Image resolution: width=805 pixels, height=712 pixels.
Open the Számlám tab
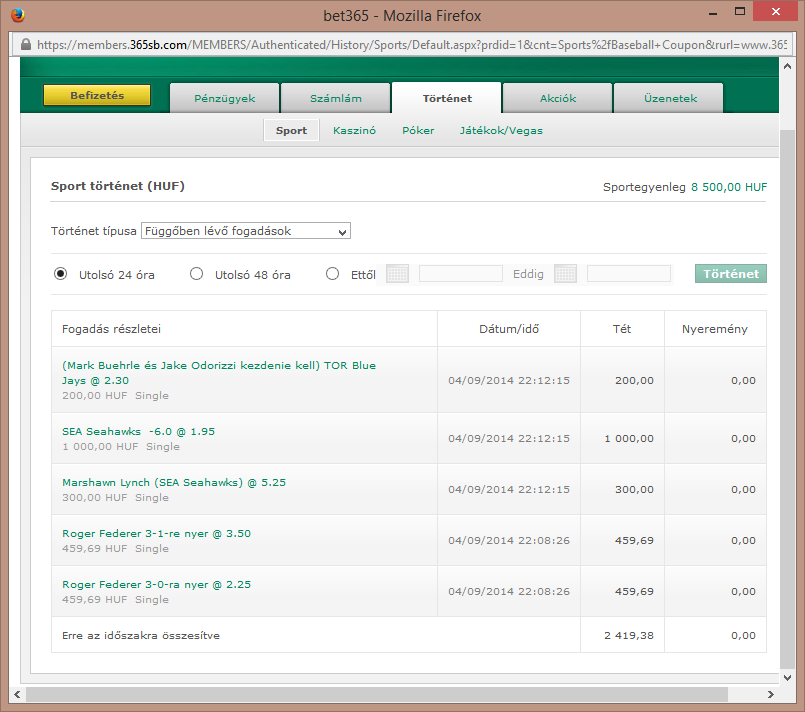click(336, 98)
